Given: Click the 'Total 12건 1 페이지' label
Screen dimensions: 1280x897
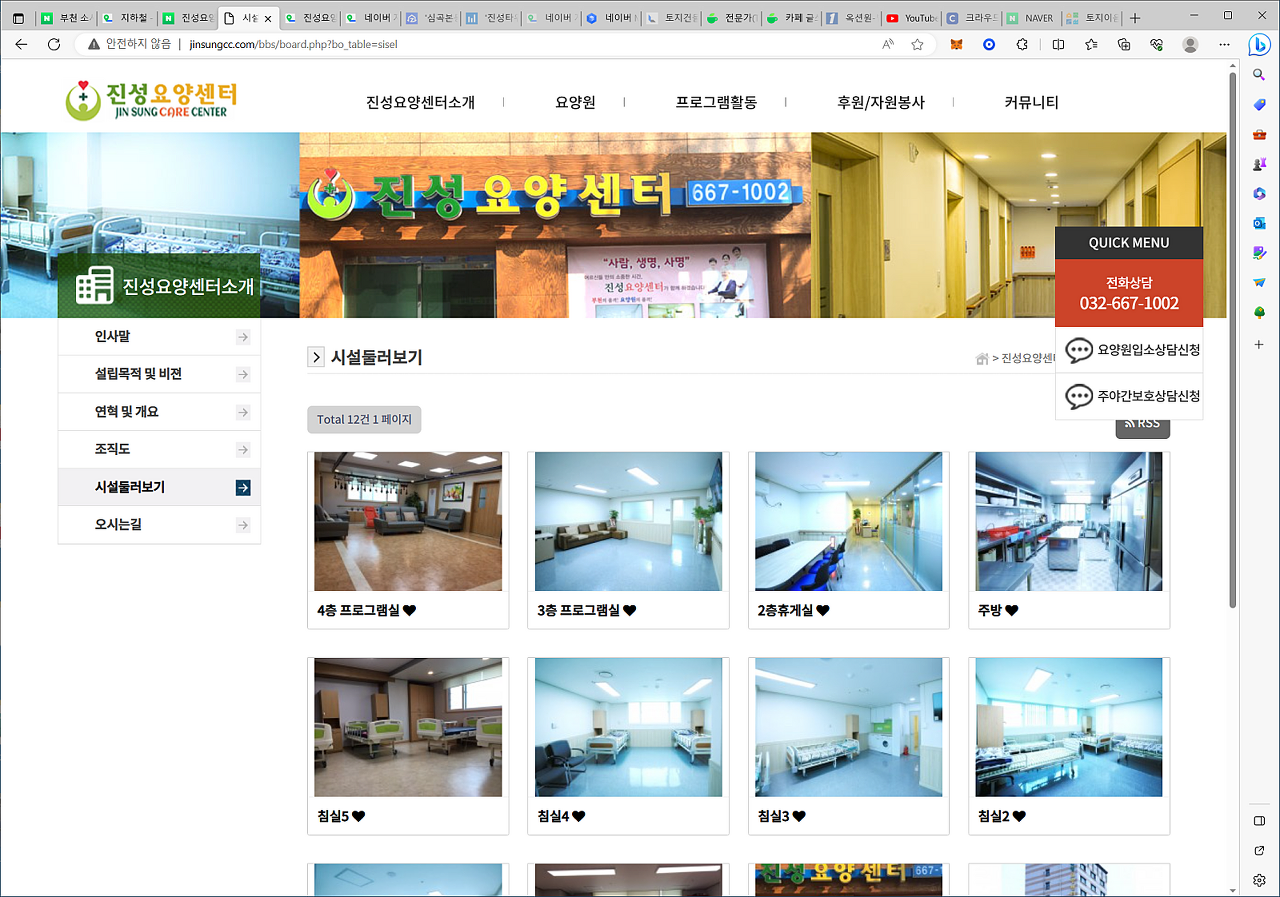Looking at the screenshot, I should [364, 420].
